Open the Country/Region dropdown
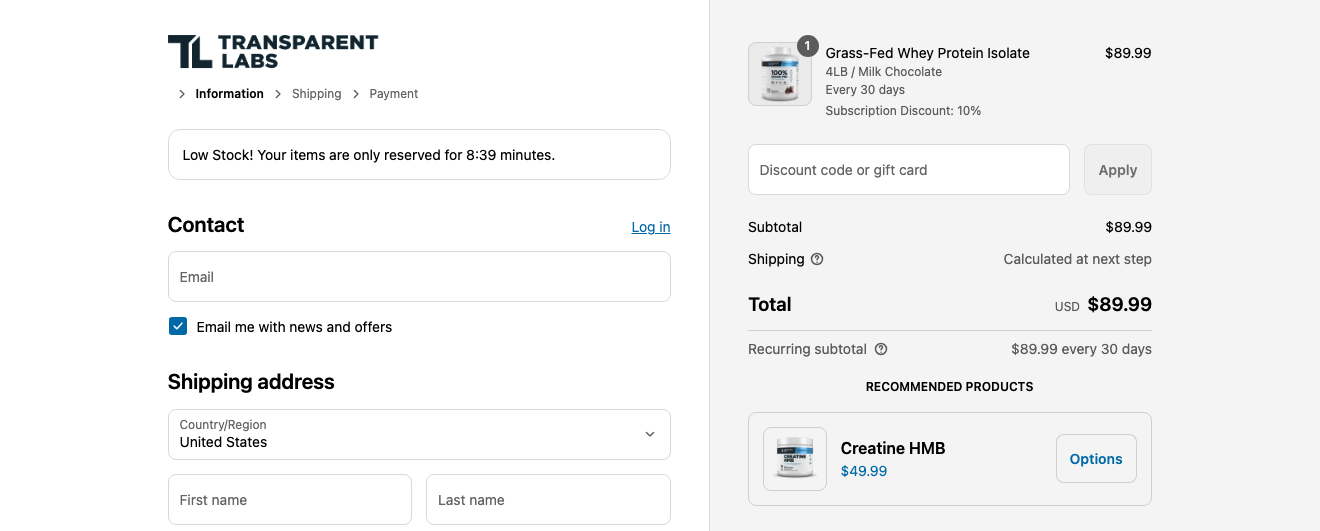The image size is (1320, 531). point(419,434)
